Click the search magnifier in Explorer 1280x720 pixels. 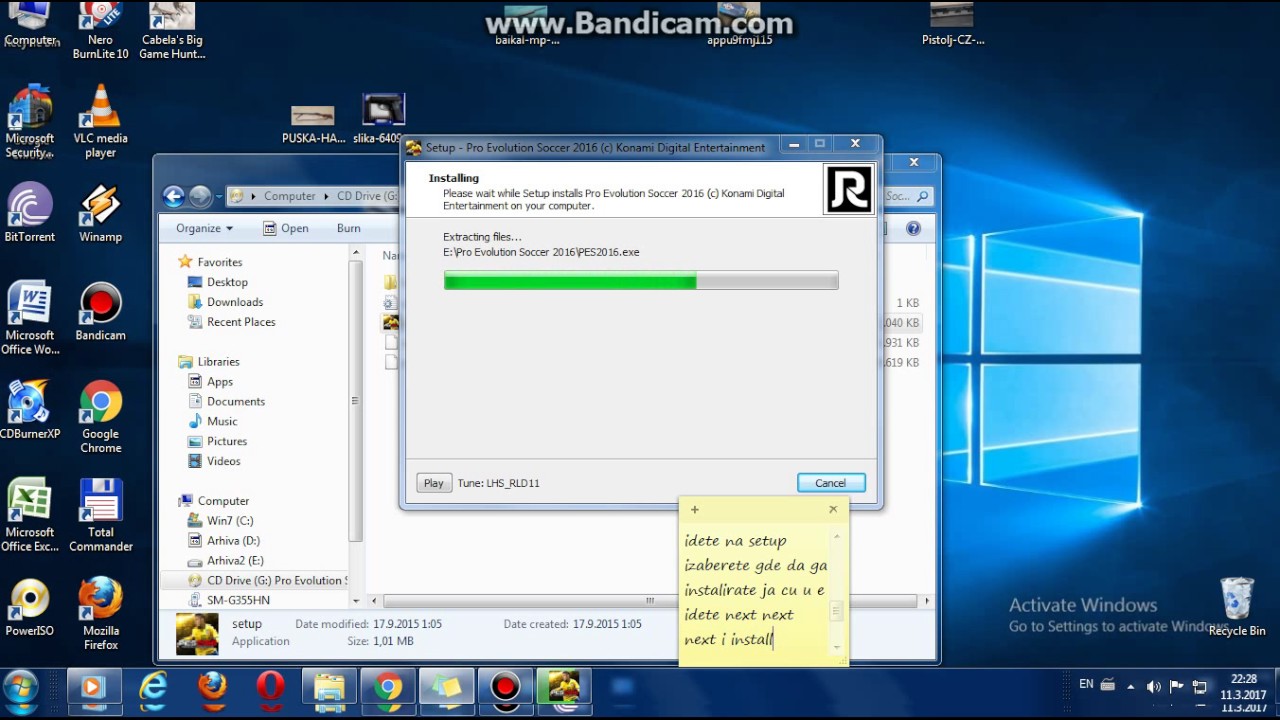pos(922,197)
